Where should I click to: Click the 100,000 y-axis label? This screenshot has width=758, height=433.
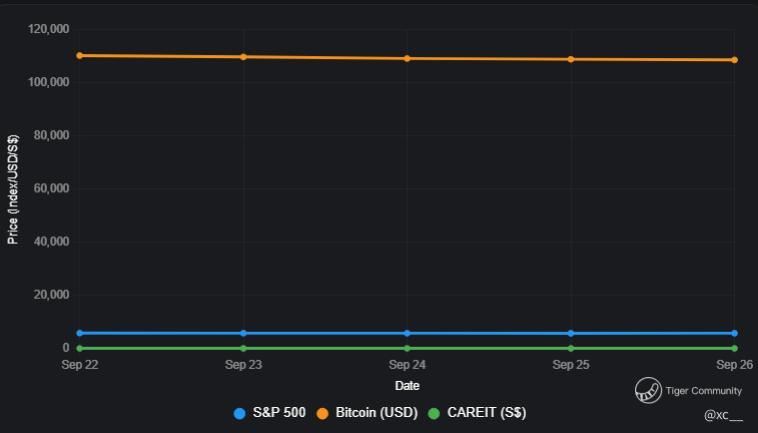coord(49,82)
